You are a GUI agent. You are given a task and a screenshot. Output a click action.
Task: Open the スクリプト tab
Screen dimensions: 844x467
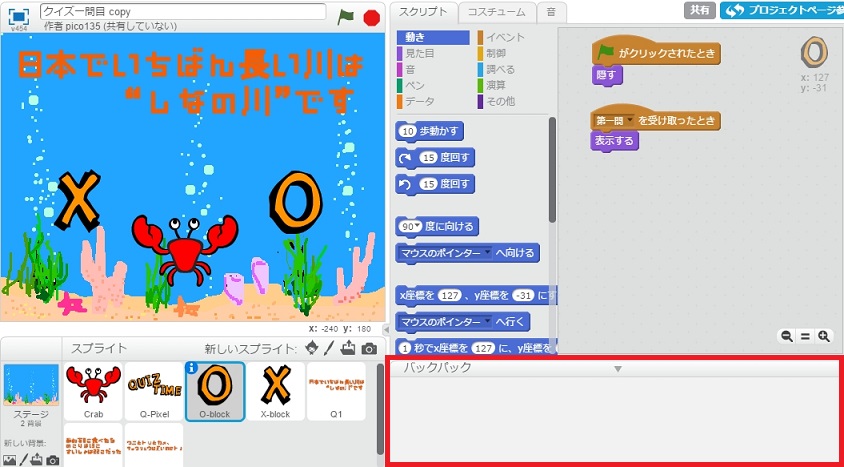click(423, 12)
